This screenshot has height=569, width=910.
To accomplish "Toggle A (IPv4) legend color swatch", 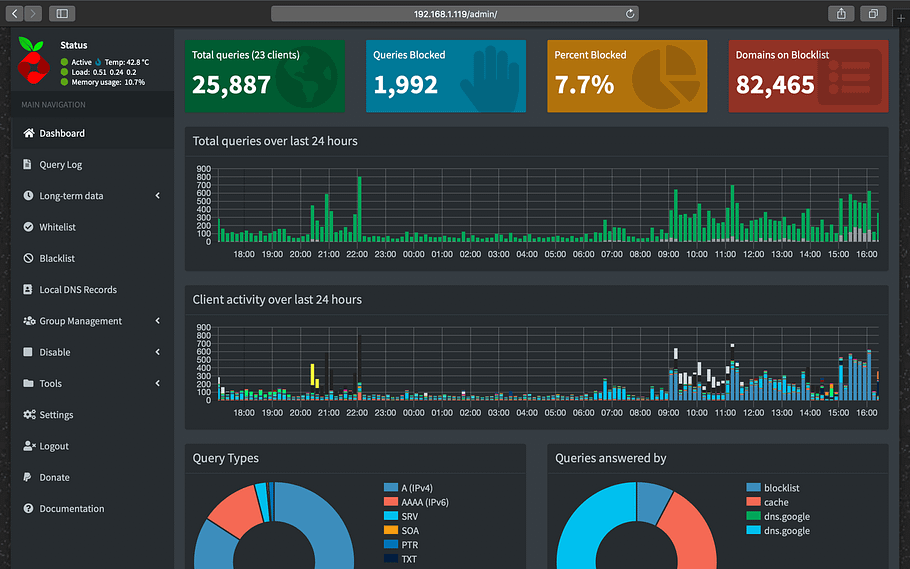I will [391, 488].
